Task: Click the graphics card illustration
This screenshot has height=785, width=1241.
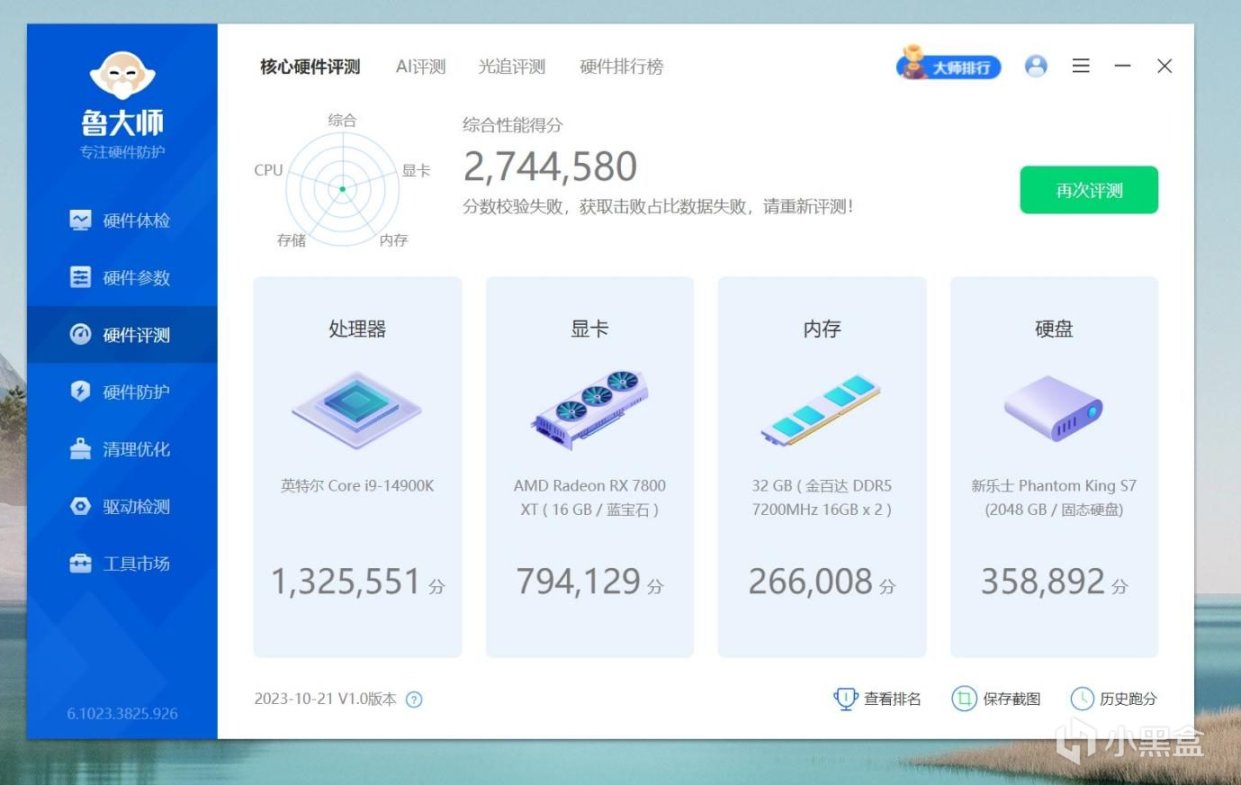Action: (x=589, y=409)
